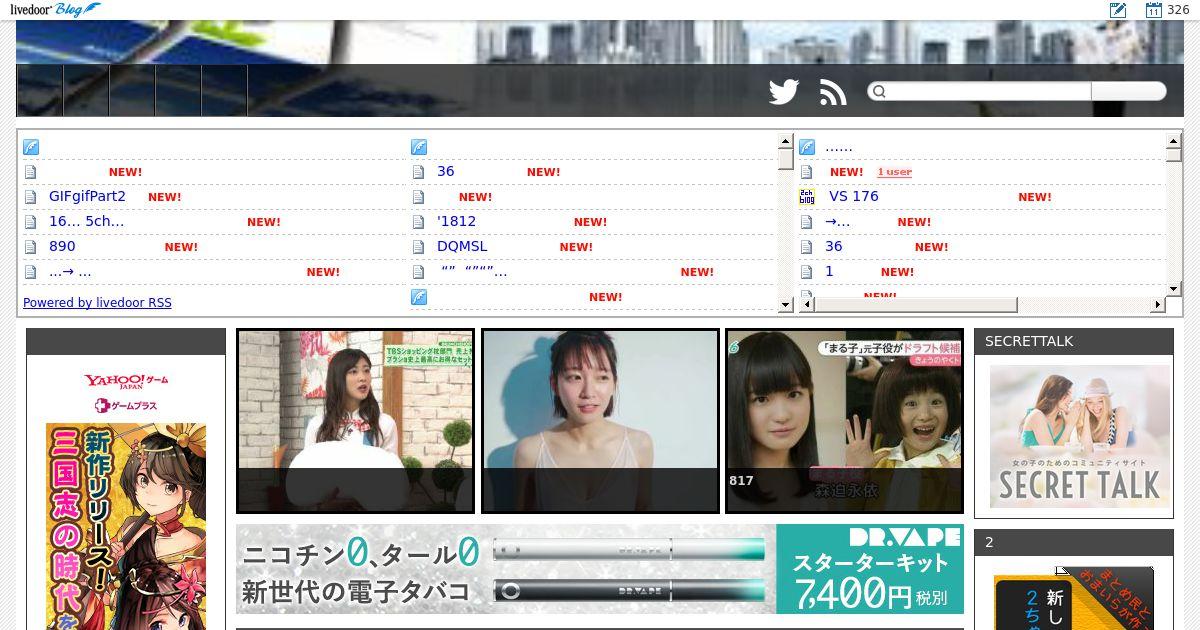The height and width of the screenshot is (630, 1200).
Task: Click the DR.VAPE starter kit ad banner
Action: coord(600,569)
